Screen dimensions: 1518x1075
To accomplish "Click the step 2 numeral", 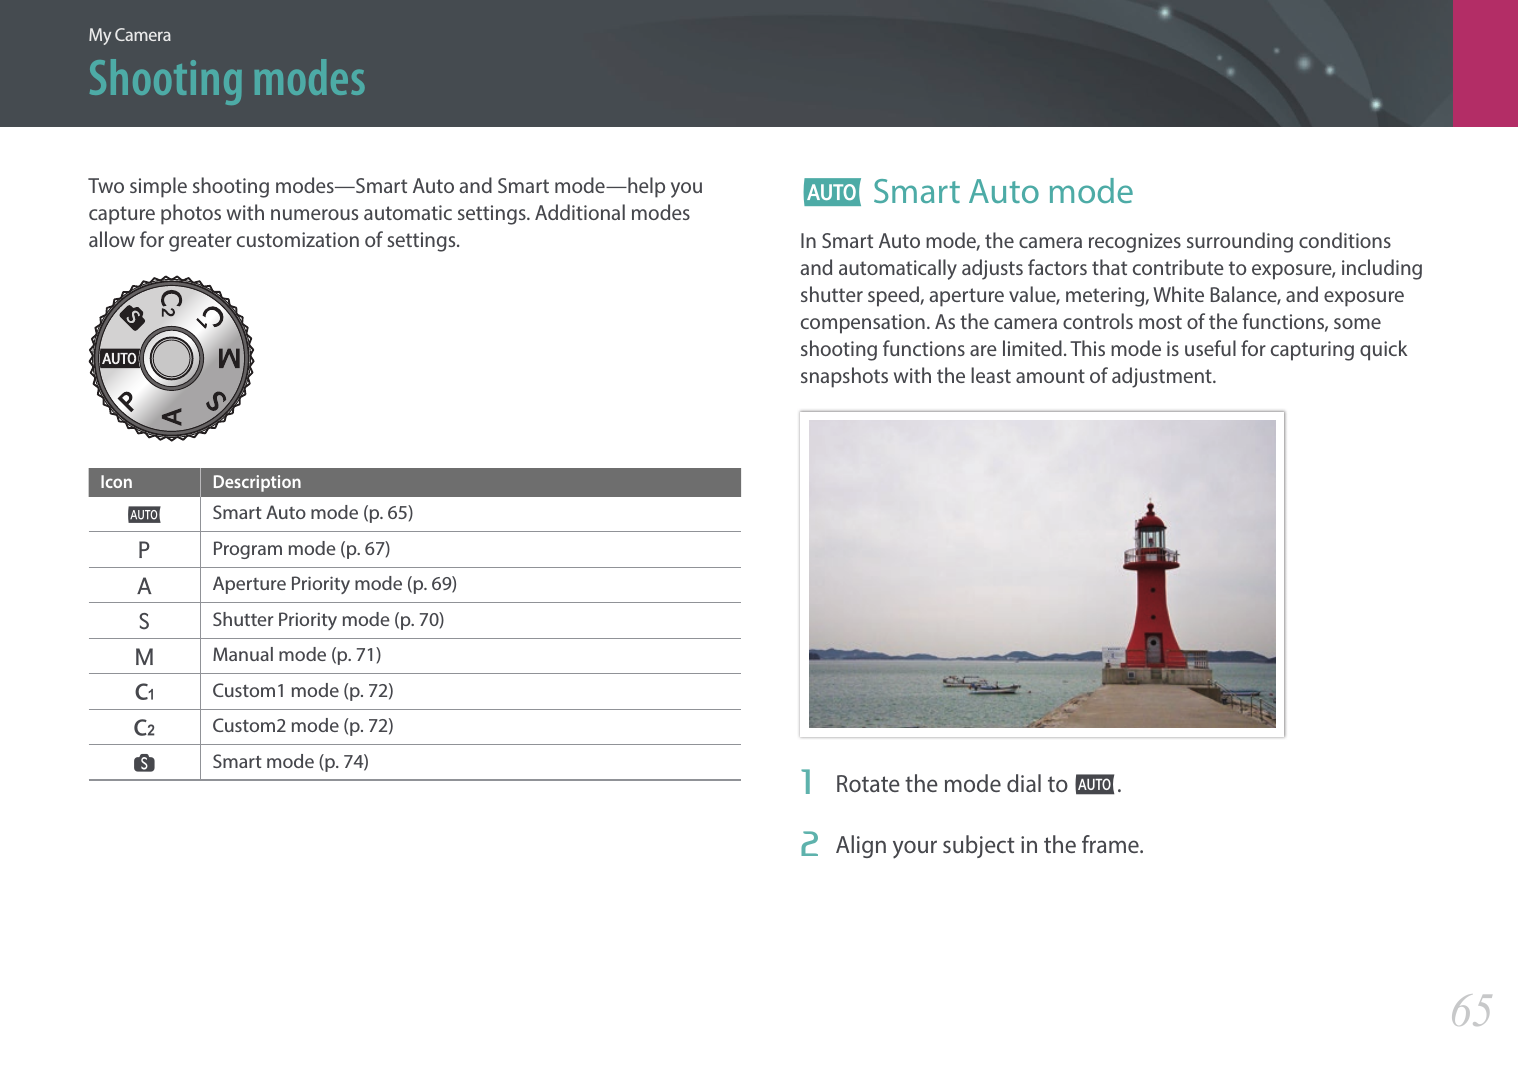I will pos(809,845).
